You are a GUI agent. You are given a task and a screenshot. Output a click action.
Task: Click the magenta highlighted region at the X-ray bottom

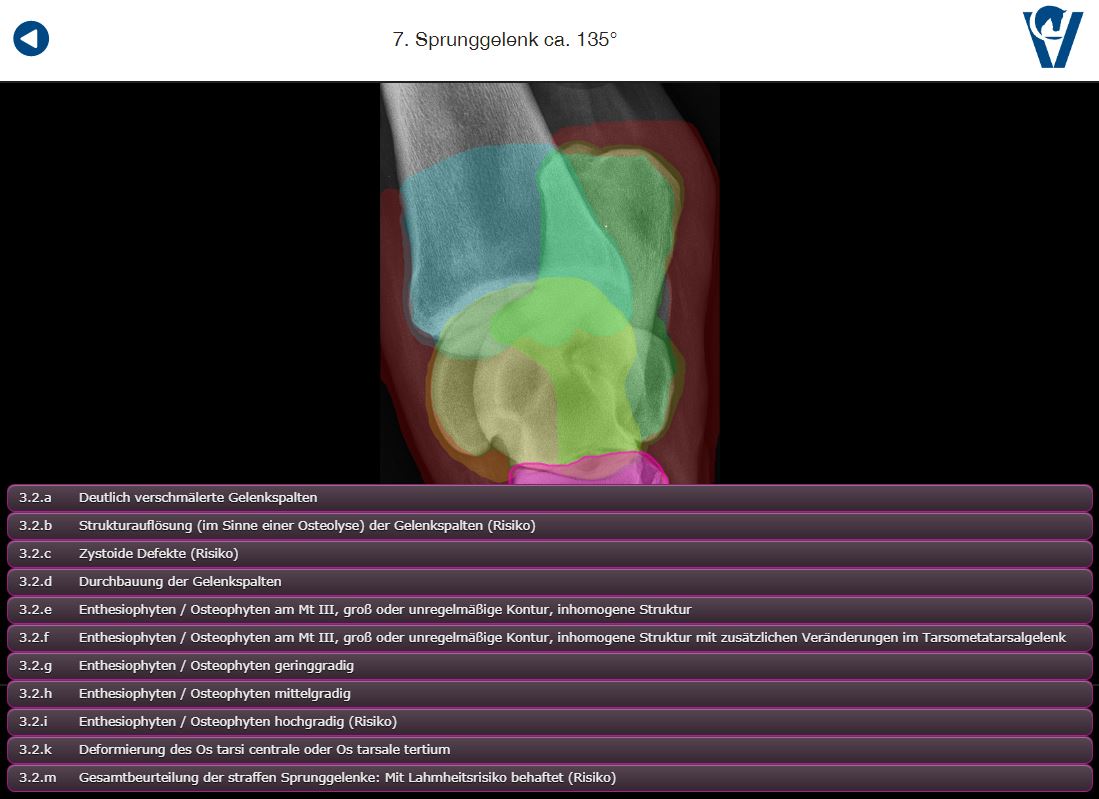tap(580, 469)
